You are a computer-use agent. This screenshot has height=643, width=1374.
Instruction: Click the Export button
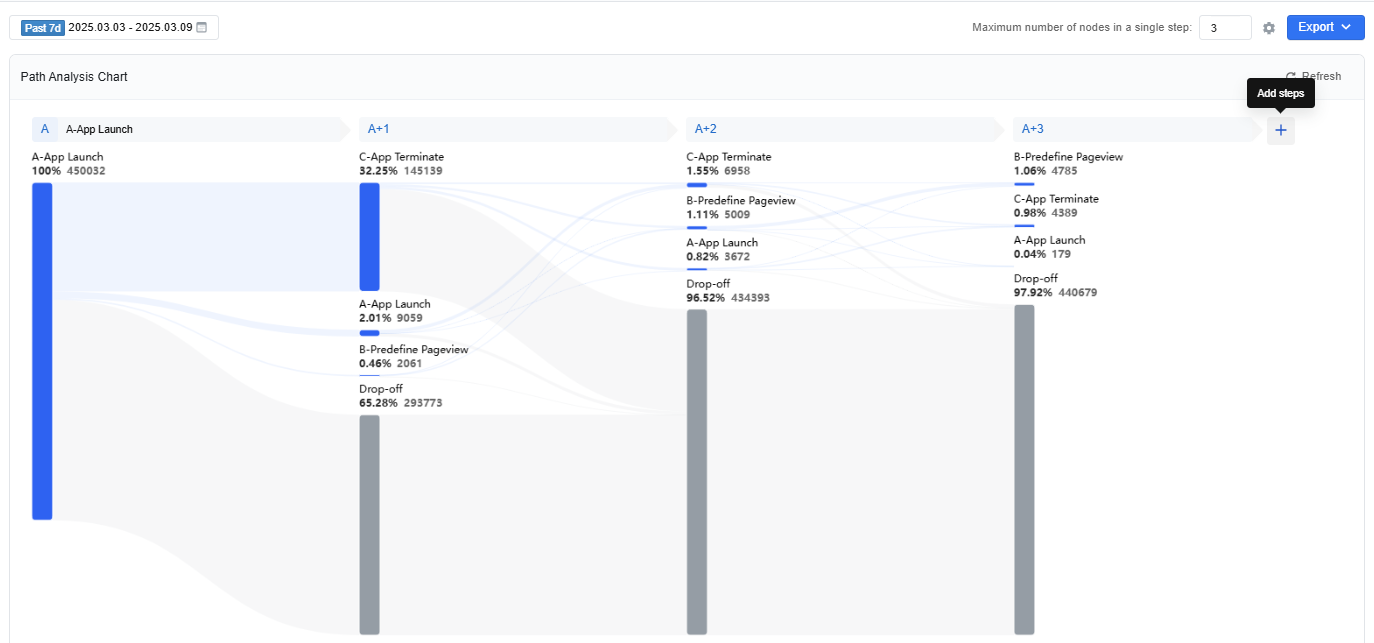[1325, 27]
